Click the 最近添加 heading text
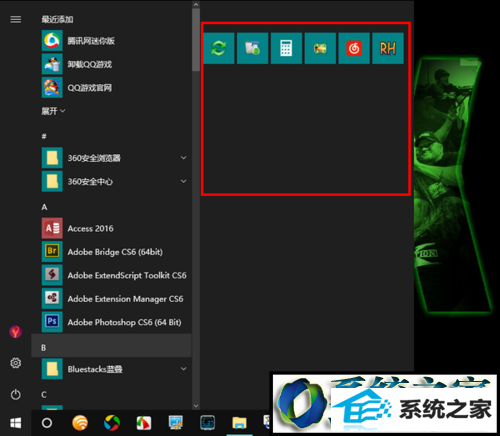 (x=57, y=19)
